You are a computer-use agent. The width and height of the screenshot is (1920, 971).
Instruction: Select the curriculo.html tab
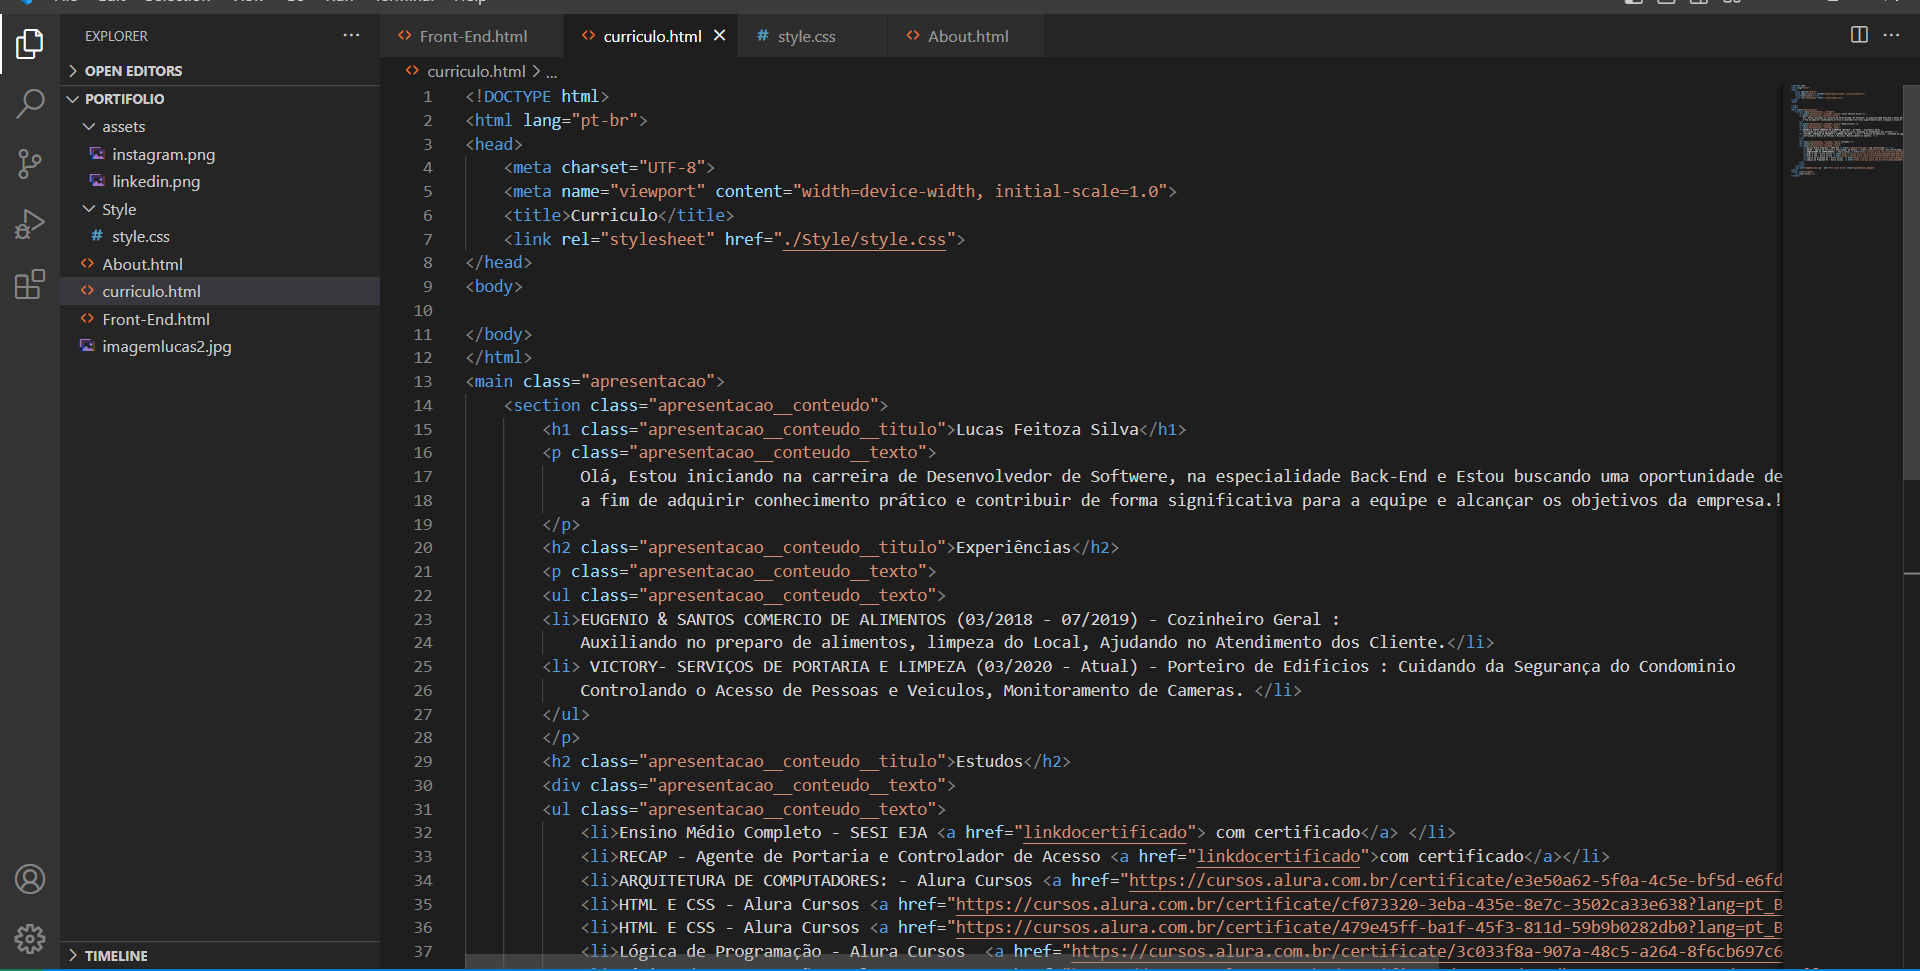pyautogui.click(x=651, y=36)
